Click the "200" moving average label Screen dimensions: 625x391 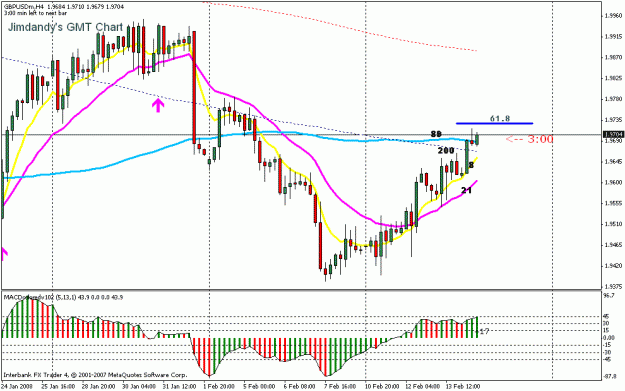pos(446,151)
